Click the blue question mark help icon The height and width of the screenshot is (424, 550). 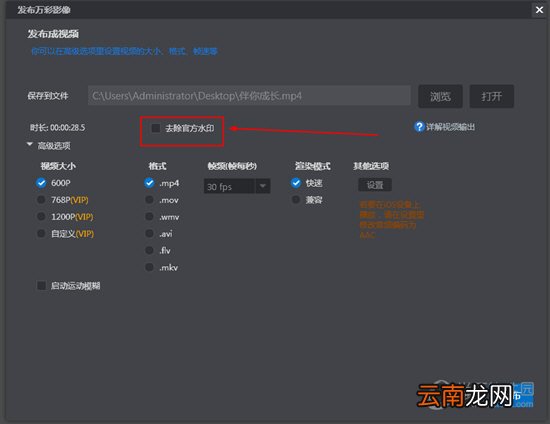pyautogui.click(x=419, y=127)
